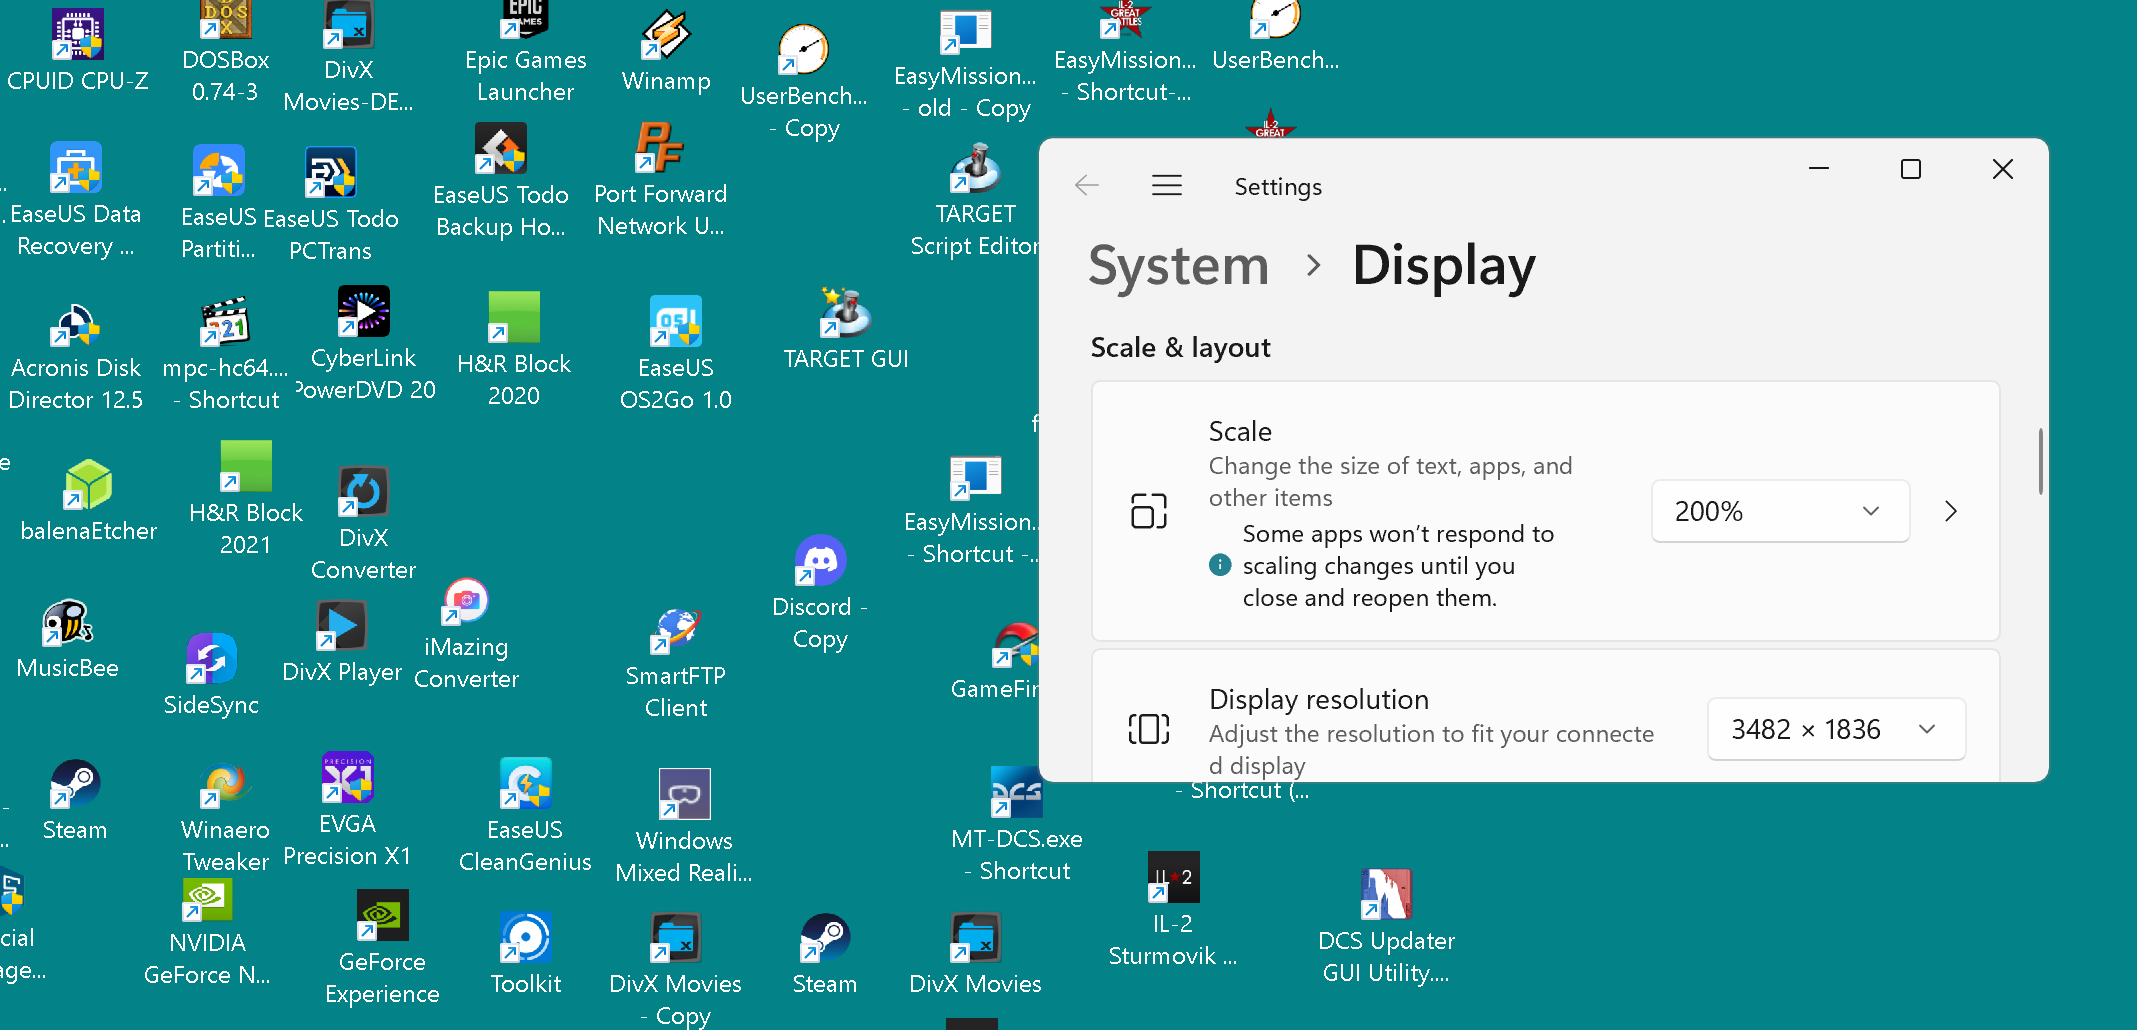The width and height of the screenshot is (2137, 1030).
Task: Minimize the Settings window
Action: (1819, 169)
